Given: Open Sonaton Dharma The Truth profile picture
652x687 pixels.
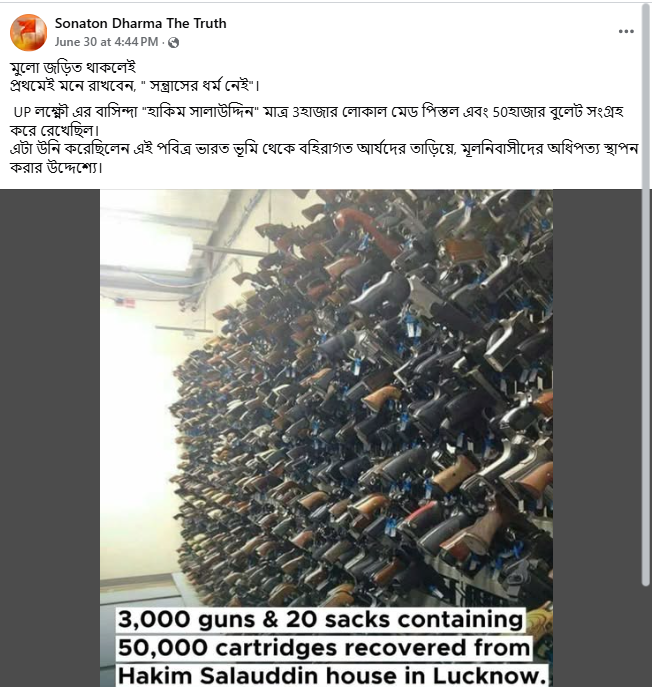Looking at the screenshot, I should [28, 32].
